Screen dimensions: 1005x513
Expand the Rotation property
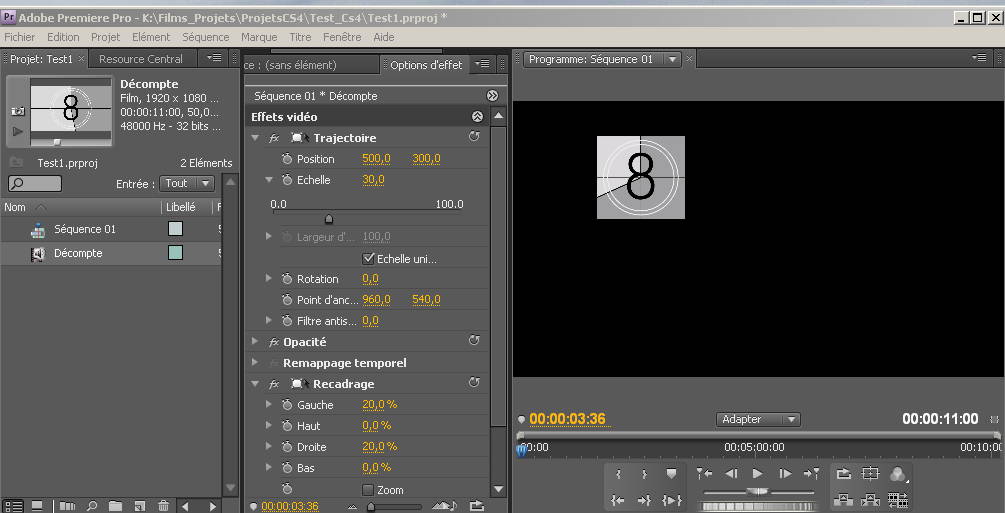click(x=269, y=279)
